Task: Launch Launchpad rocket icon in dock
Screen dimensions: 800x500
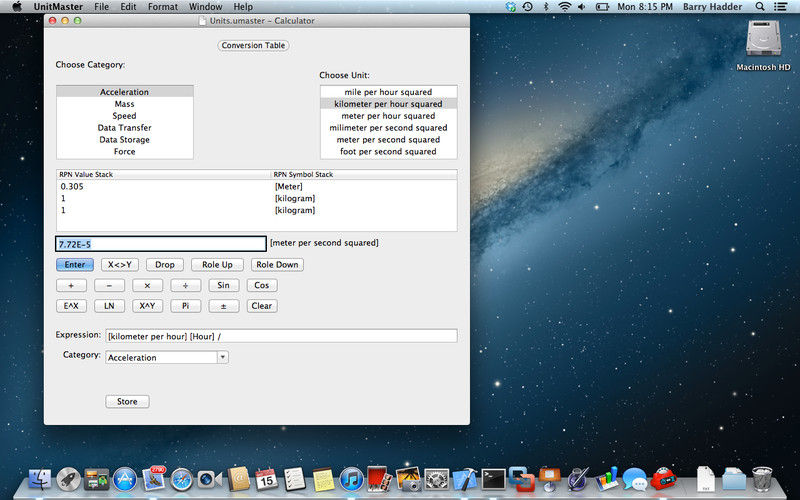Action: [68, 480]
